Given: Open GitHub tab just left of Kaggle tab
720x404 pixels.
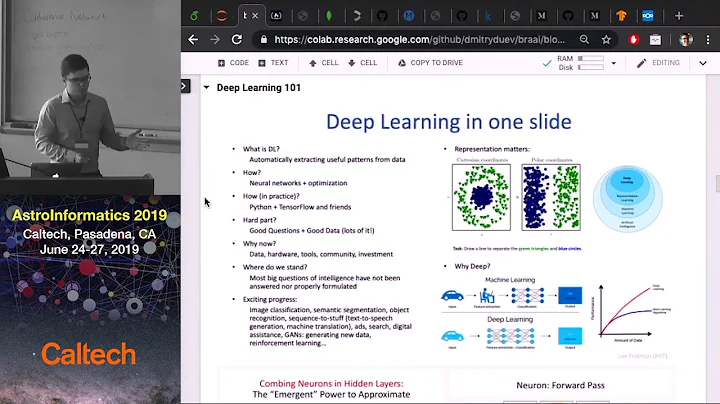Looking at the screenshot, I should coord(462,16).
